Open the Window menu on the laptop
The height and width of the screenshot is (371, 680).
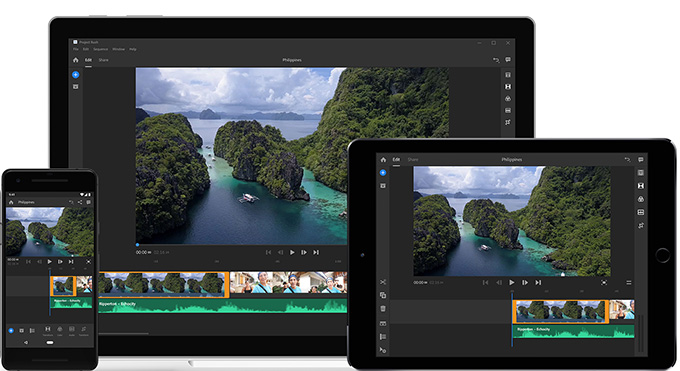pos(118,49)
